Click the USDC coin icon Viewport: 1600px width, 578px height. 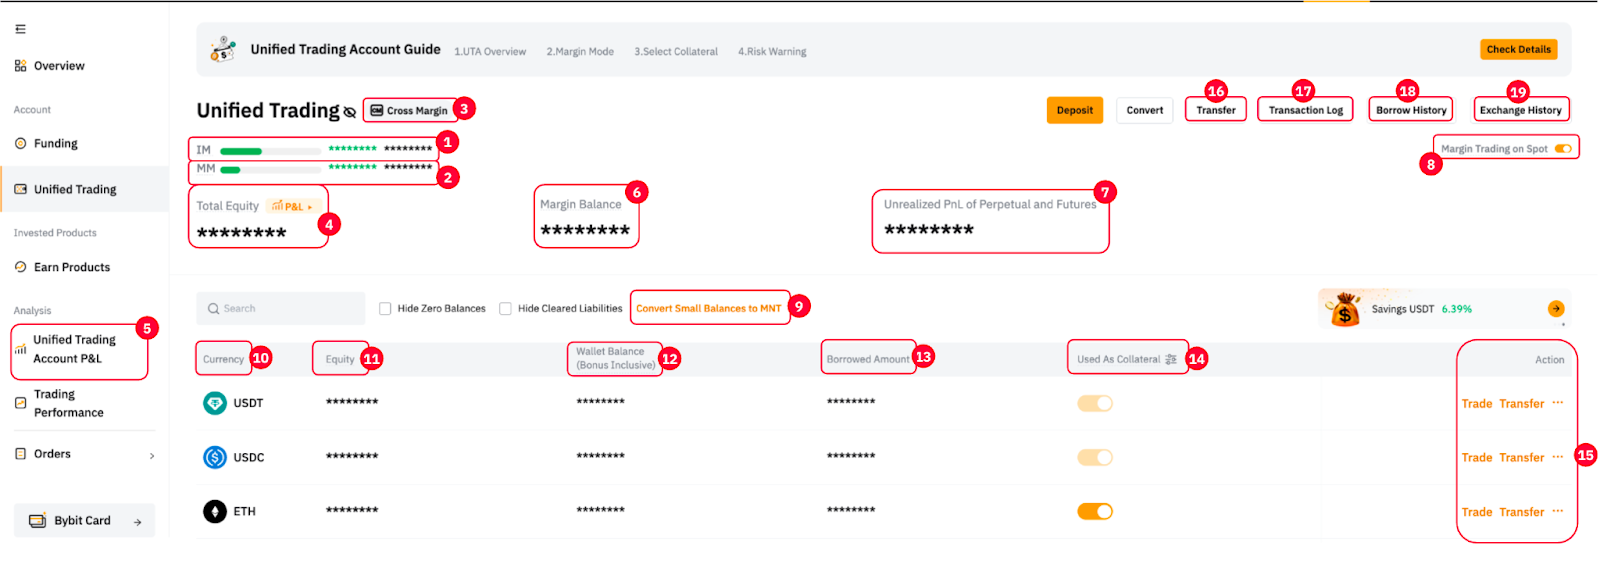coord(215,457)
